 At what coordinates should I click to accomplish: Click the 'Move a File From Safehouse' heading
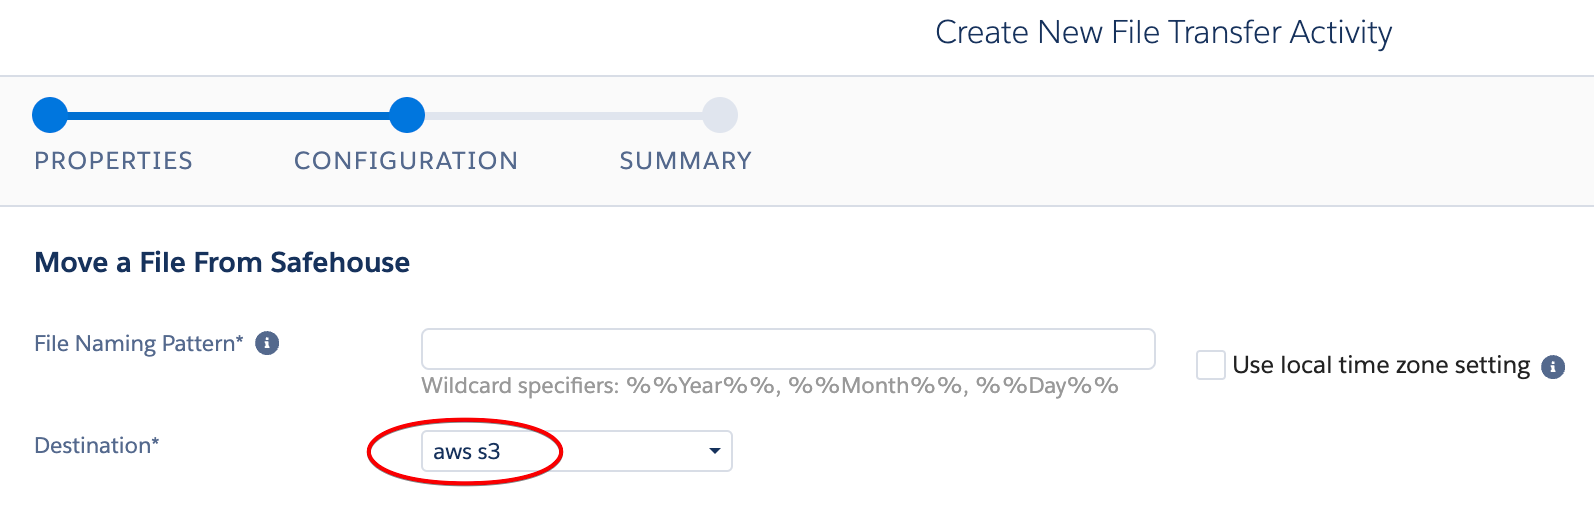222,263
